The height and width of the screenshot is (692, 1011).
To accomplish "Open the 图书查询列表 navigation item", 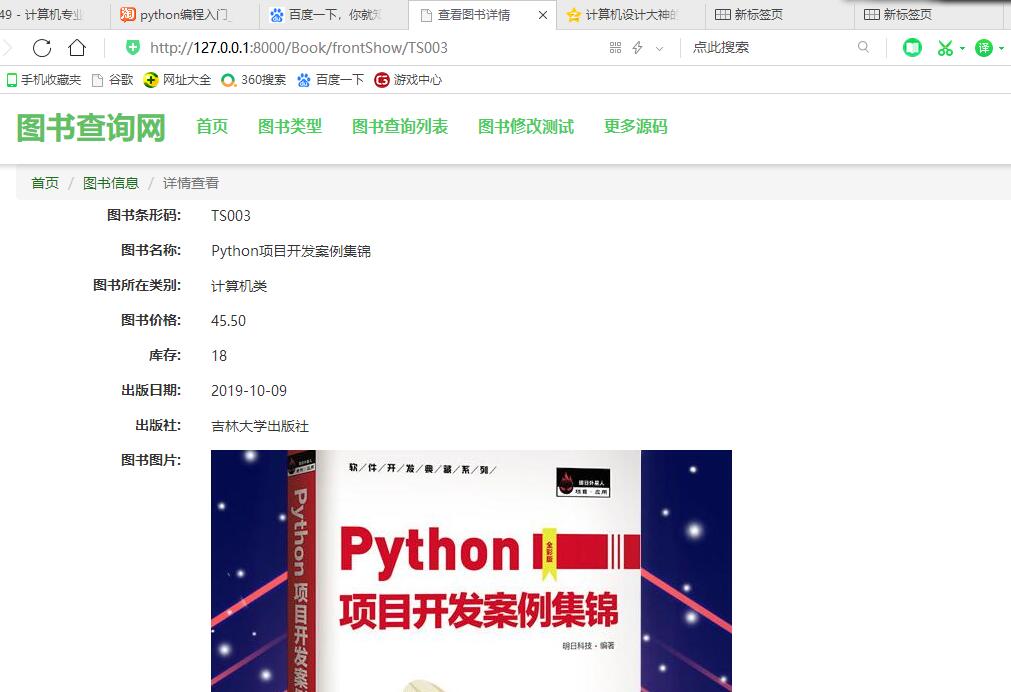I will (400, 126).
